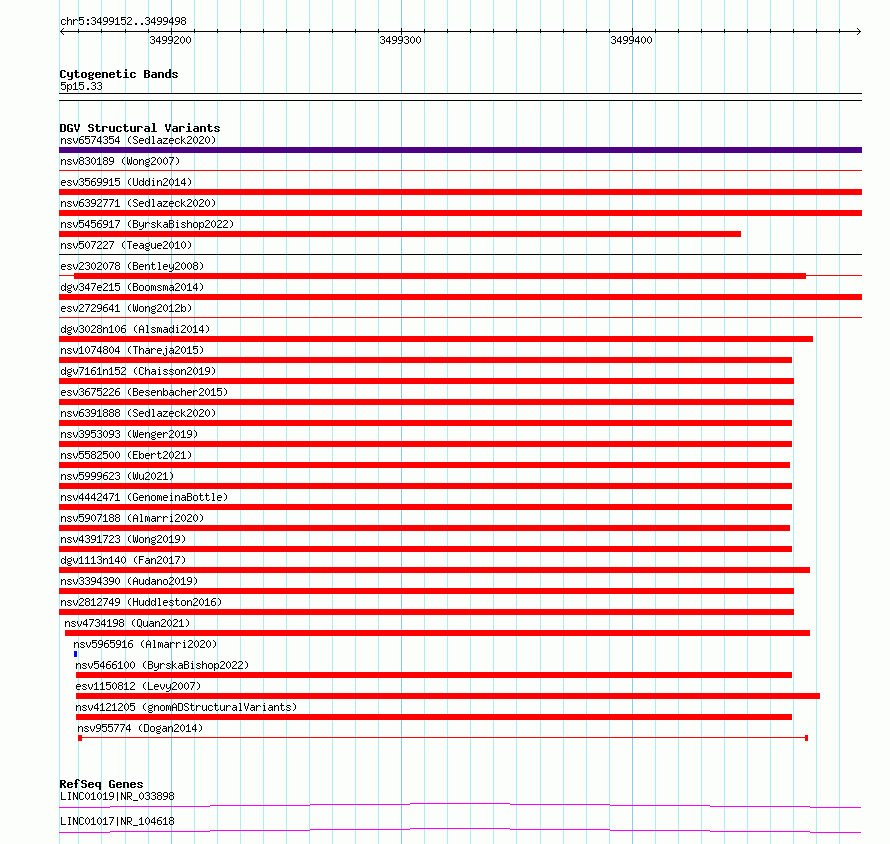Viewport: 890px width, 844px height.
Task: Click the chr5:3499152..3499498 region label
Action: click(x=123, y=22)
